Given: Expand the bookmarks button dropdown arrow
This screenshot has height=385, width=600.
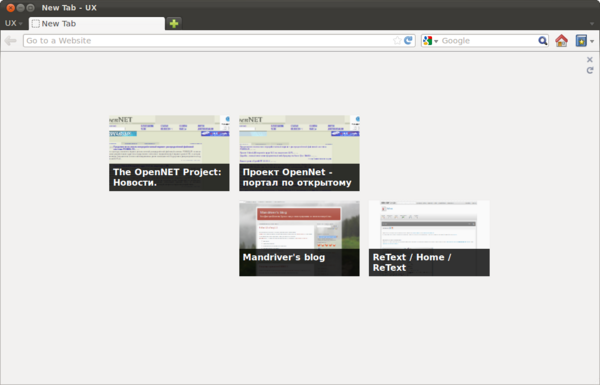Looking at the screenshot, I should pos(592,41).
